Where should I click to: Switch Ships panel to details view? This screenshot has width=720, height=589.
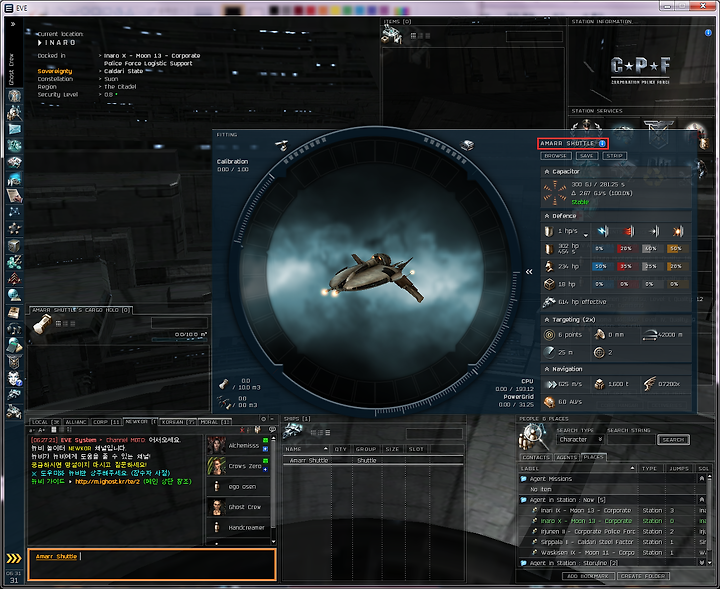point(321,432)
